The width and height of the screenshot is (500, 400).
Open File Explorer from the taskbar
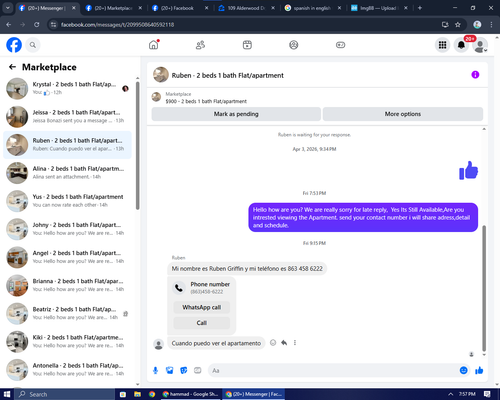pos(137,394)
